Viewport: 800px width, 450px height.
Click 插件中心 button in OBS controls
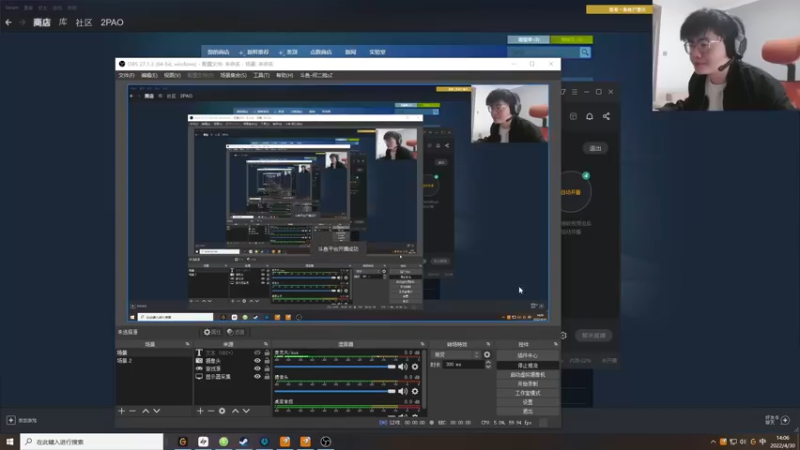pyautogui.click(x=528, y=356)
